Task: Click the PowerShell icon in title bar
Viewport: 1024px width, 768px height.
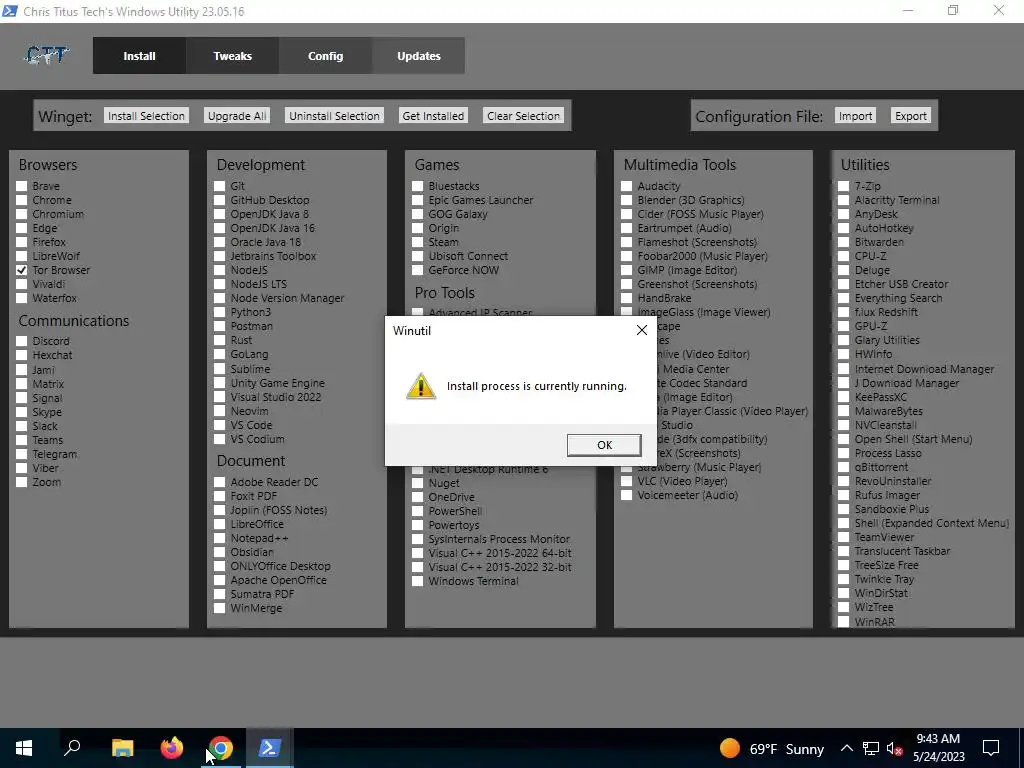Action: point(10,11)
